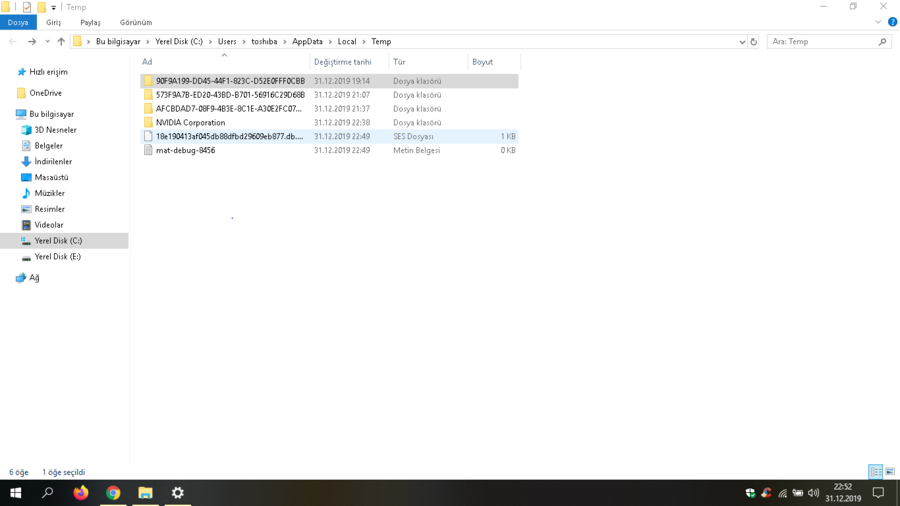This screenshot has width=900, height=506.
Task: Expand the ribbon with the chevron
Action: click(x=878, y=22)
